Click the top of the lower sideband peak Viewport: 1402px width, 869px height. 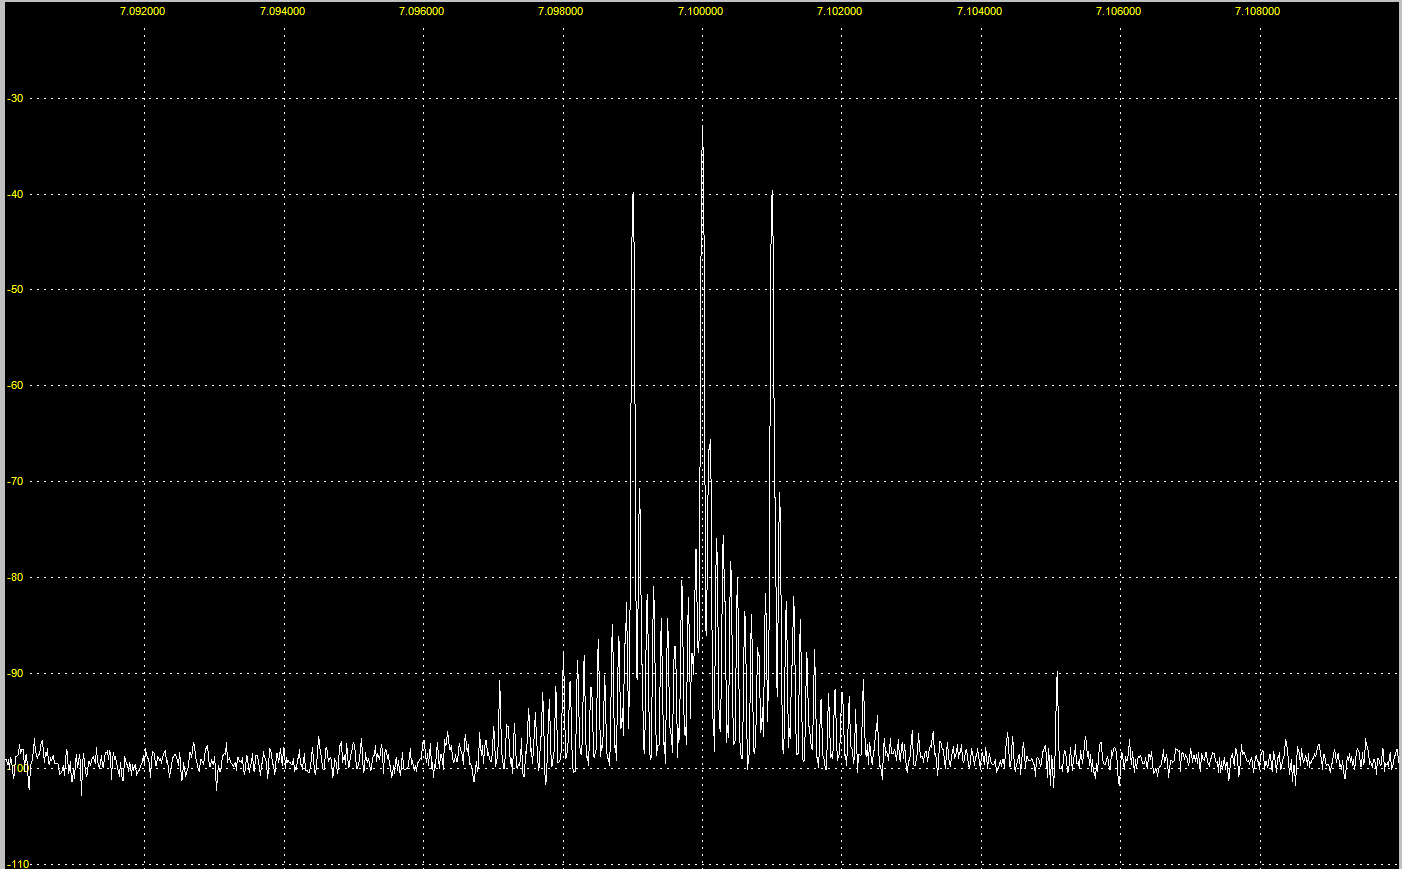point(633,194)
